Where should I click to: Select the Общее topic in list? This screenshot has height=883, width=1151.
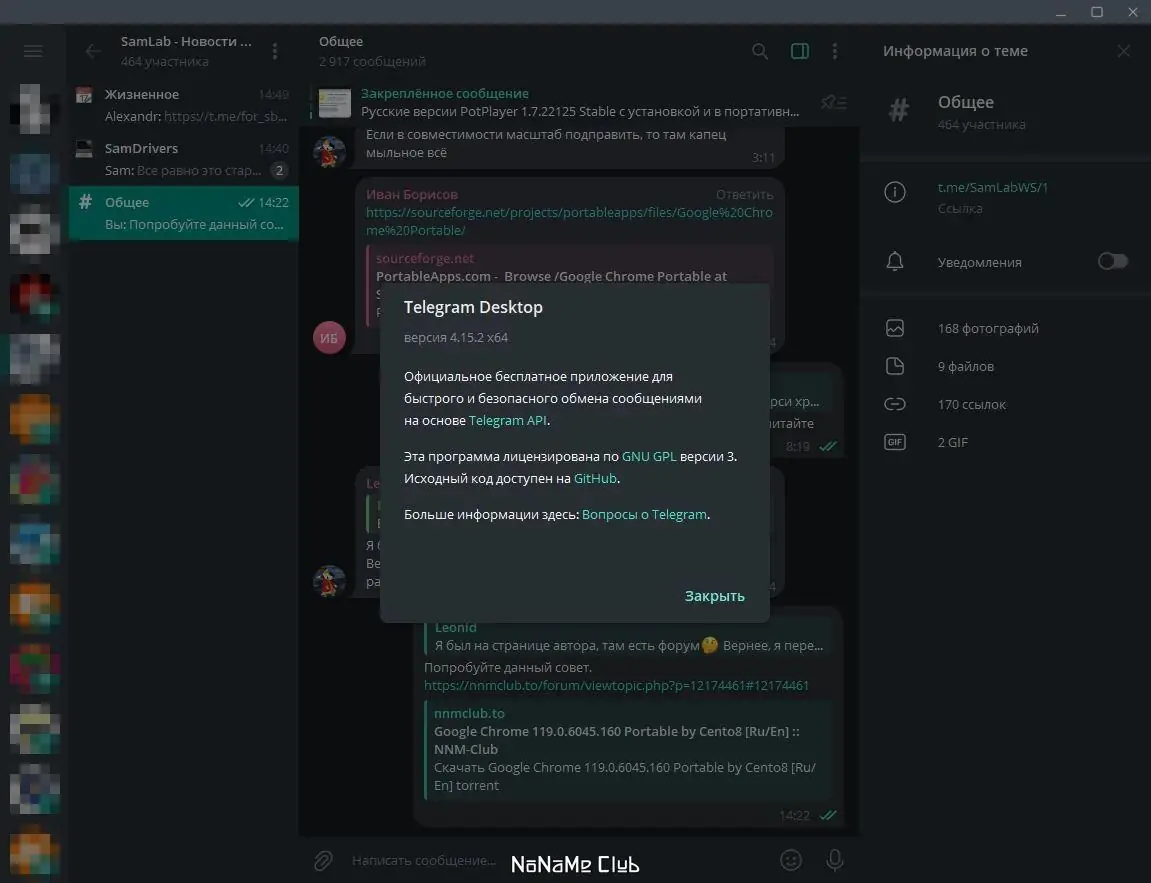click(184, 213)
